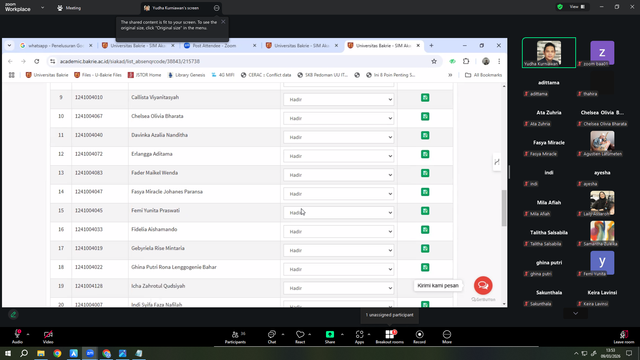The image size is (640, 360).
Task: Click the green save icon for Callista Viyanitasyah
Action: tap(425, 98)
